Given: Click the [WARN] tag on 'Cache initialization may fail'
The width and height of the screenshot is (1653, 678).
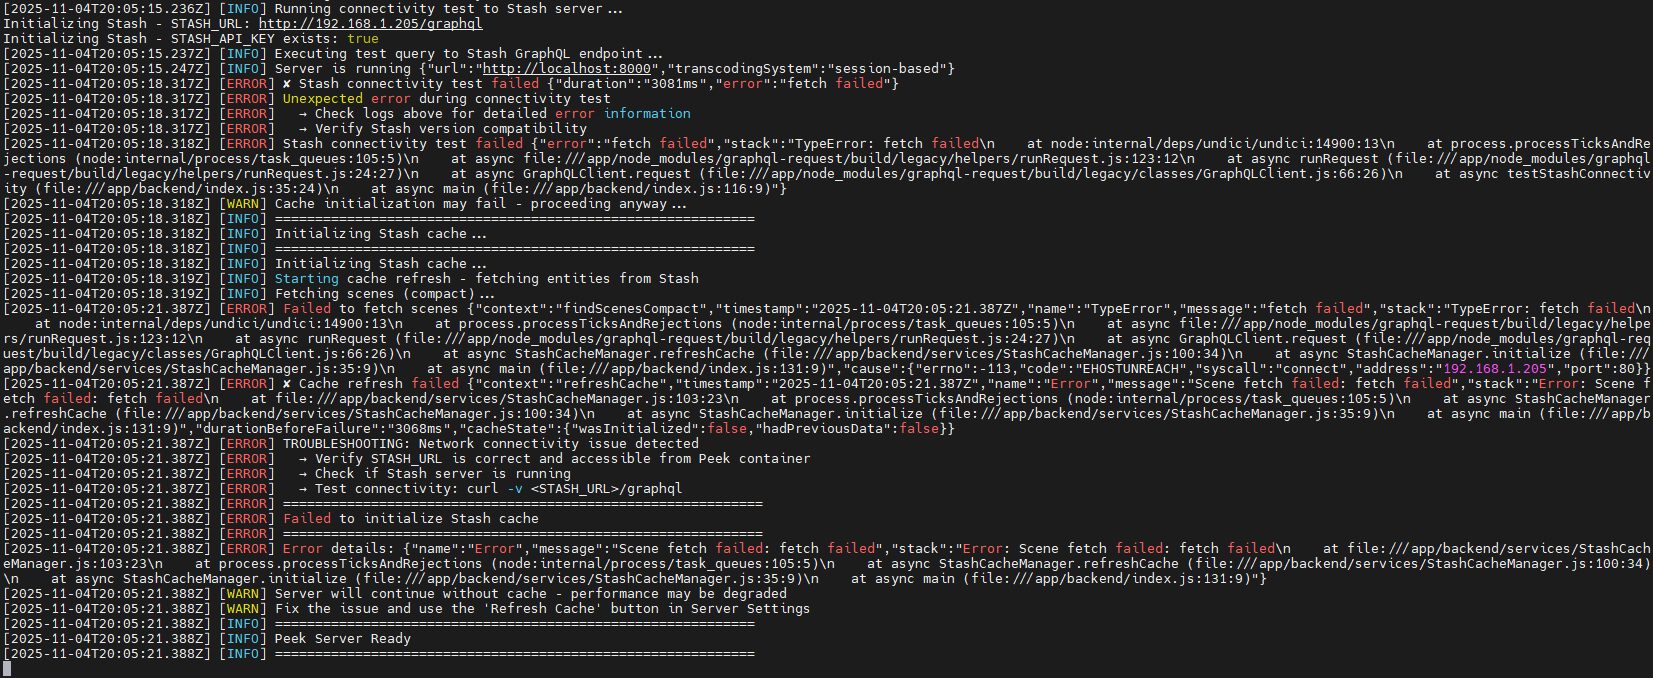Looking at the screenshot, I should (x=243, y=204).
